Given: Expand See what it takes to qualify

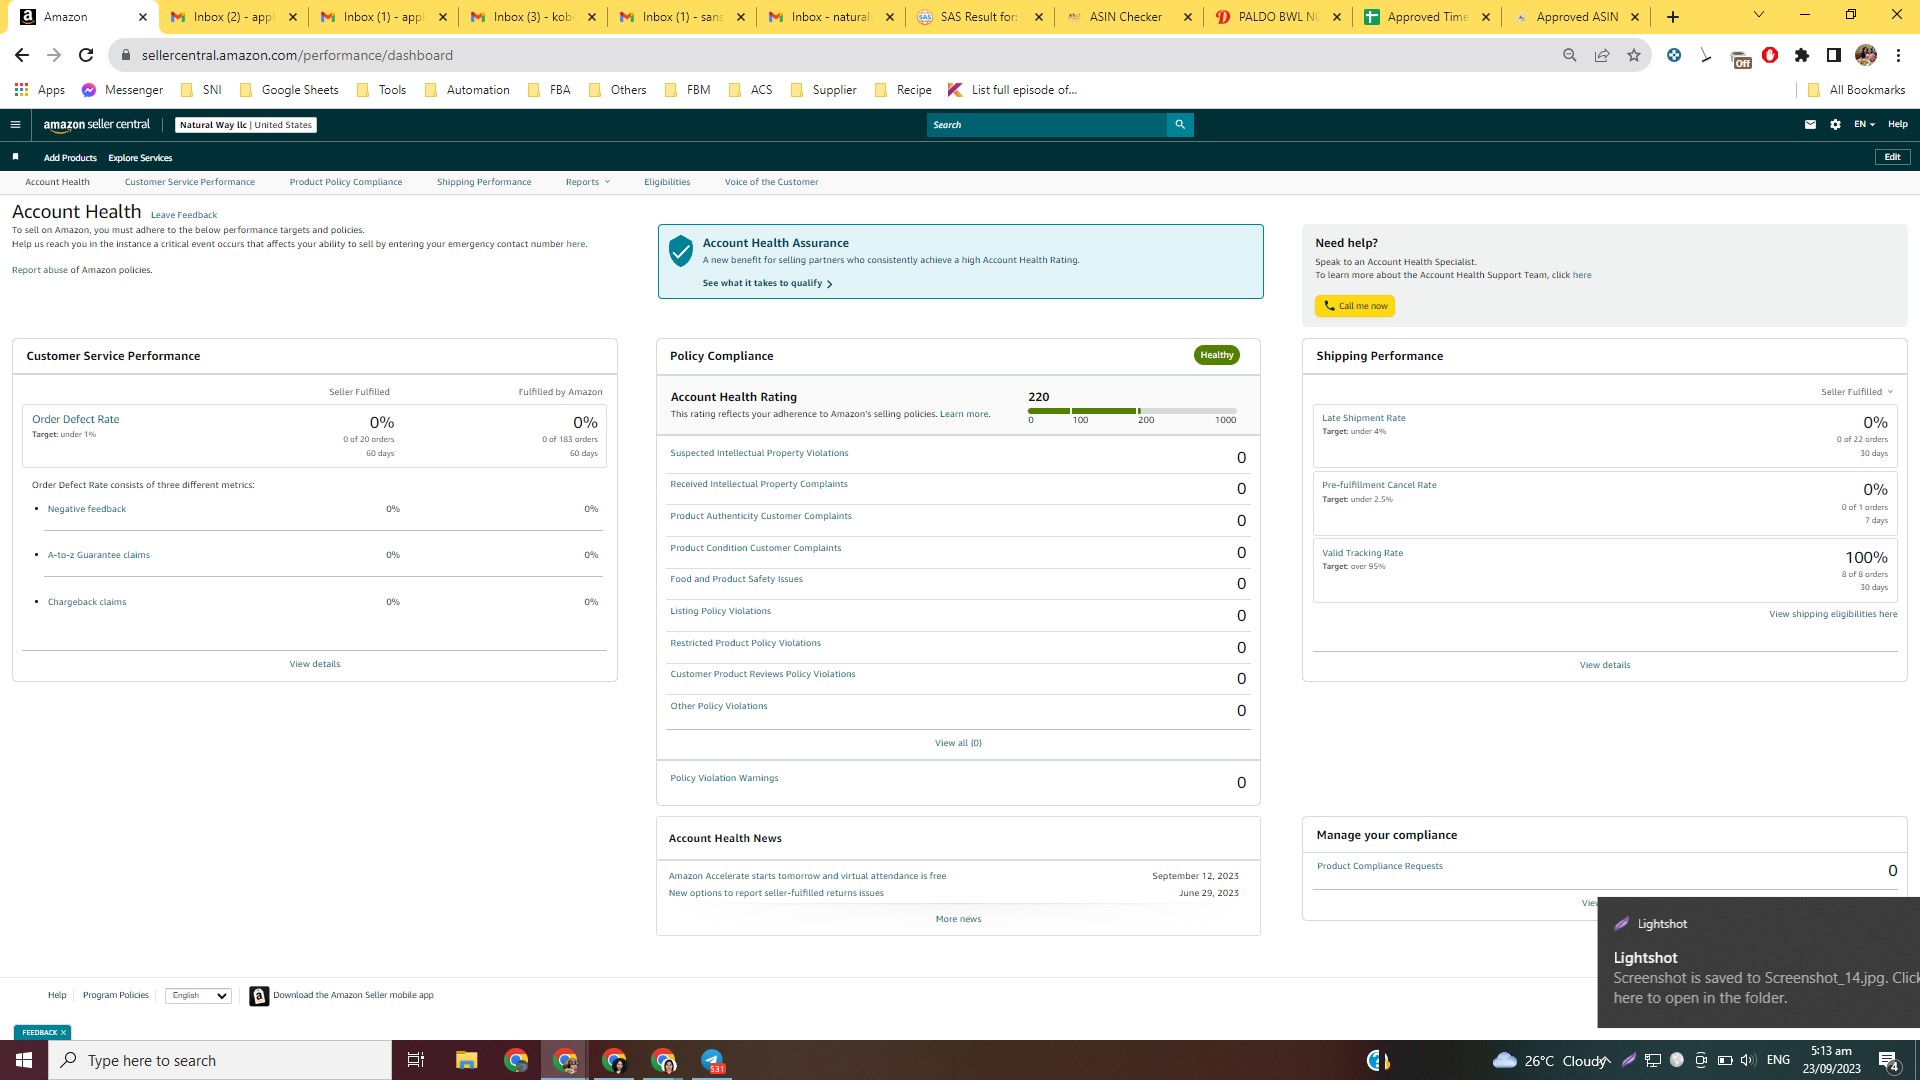Looking at the screenshot, I should point(768,283).
